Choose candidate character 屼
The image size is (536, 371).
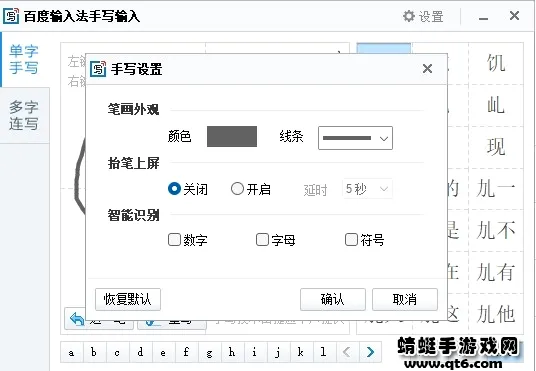tap(496, 105)
